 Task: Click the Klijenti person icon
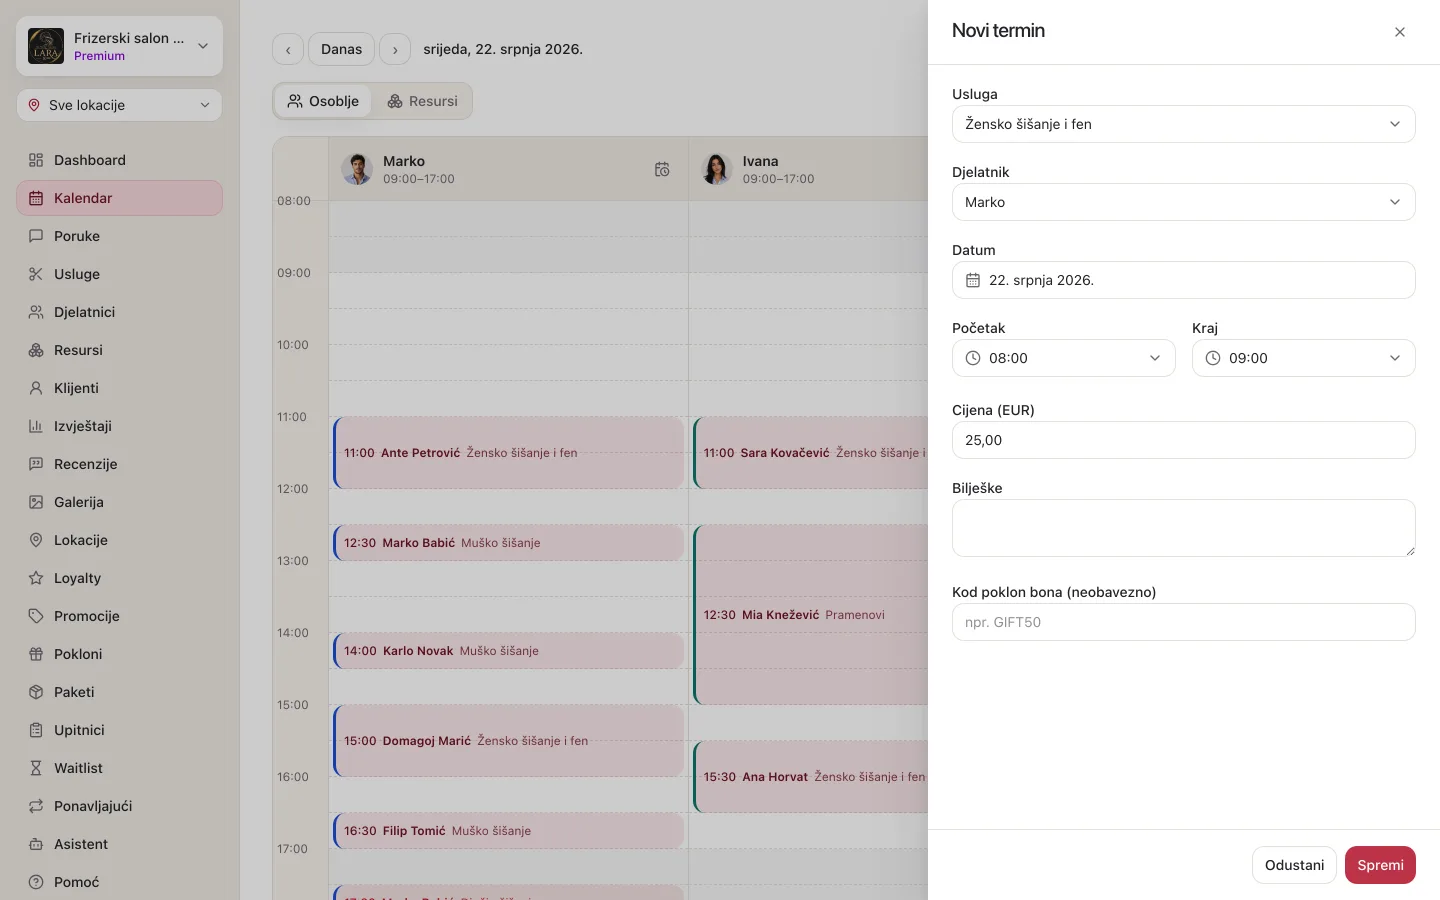pyautogui.click(x=36, y=388)
